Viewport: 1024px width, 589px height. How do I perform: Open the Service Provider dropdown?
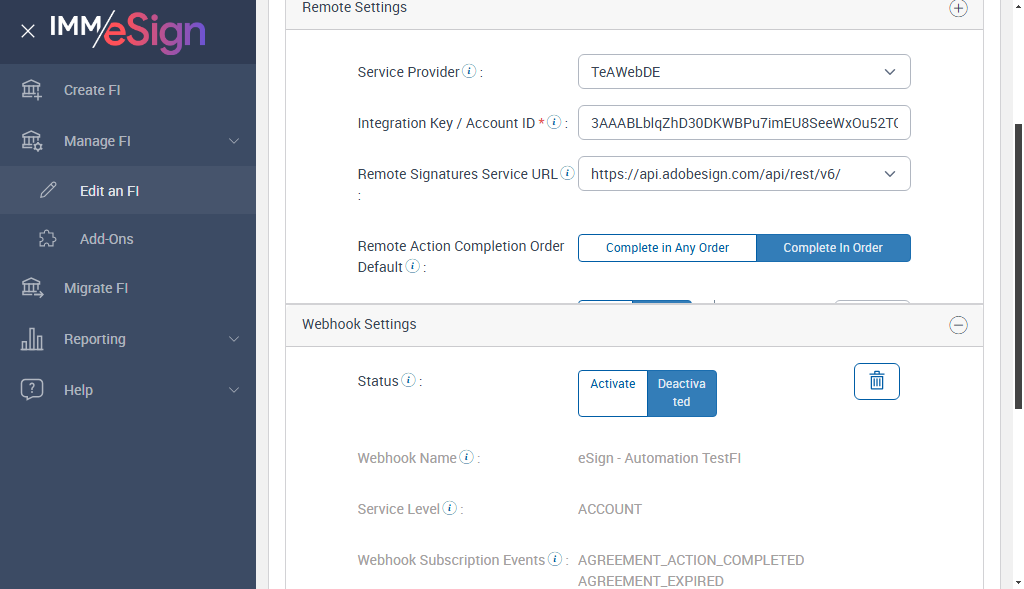(x=744, y=72)
